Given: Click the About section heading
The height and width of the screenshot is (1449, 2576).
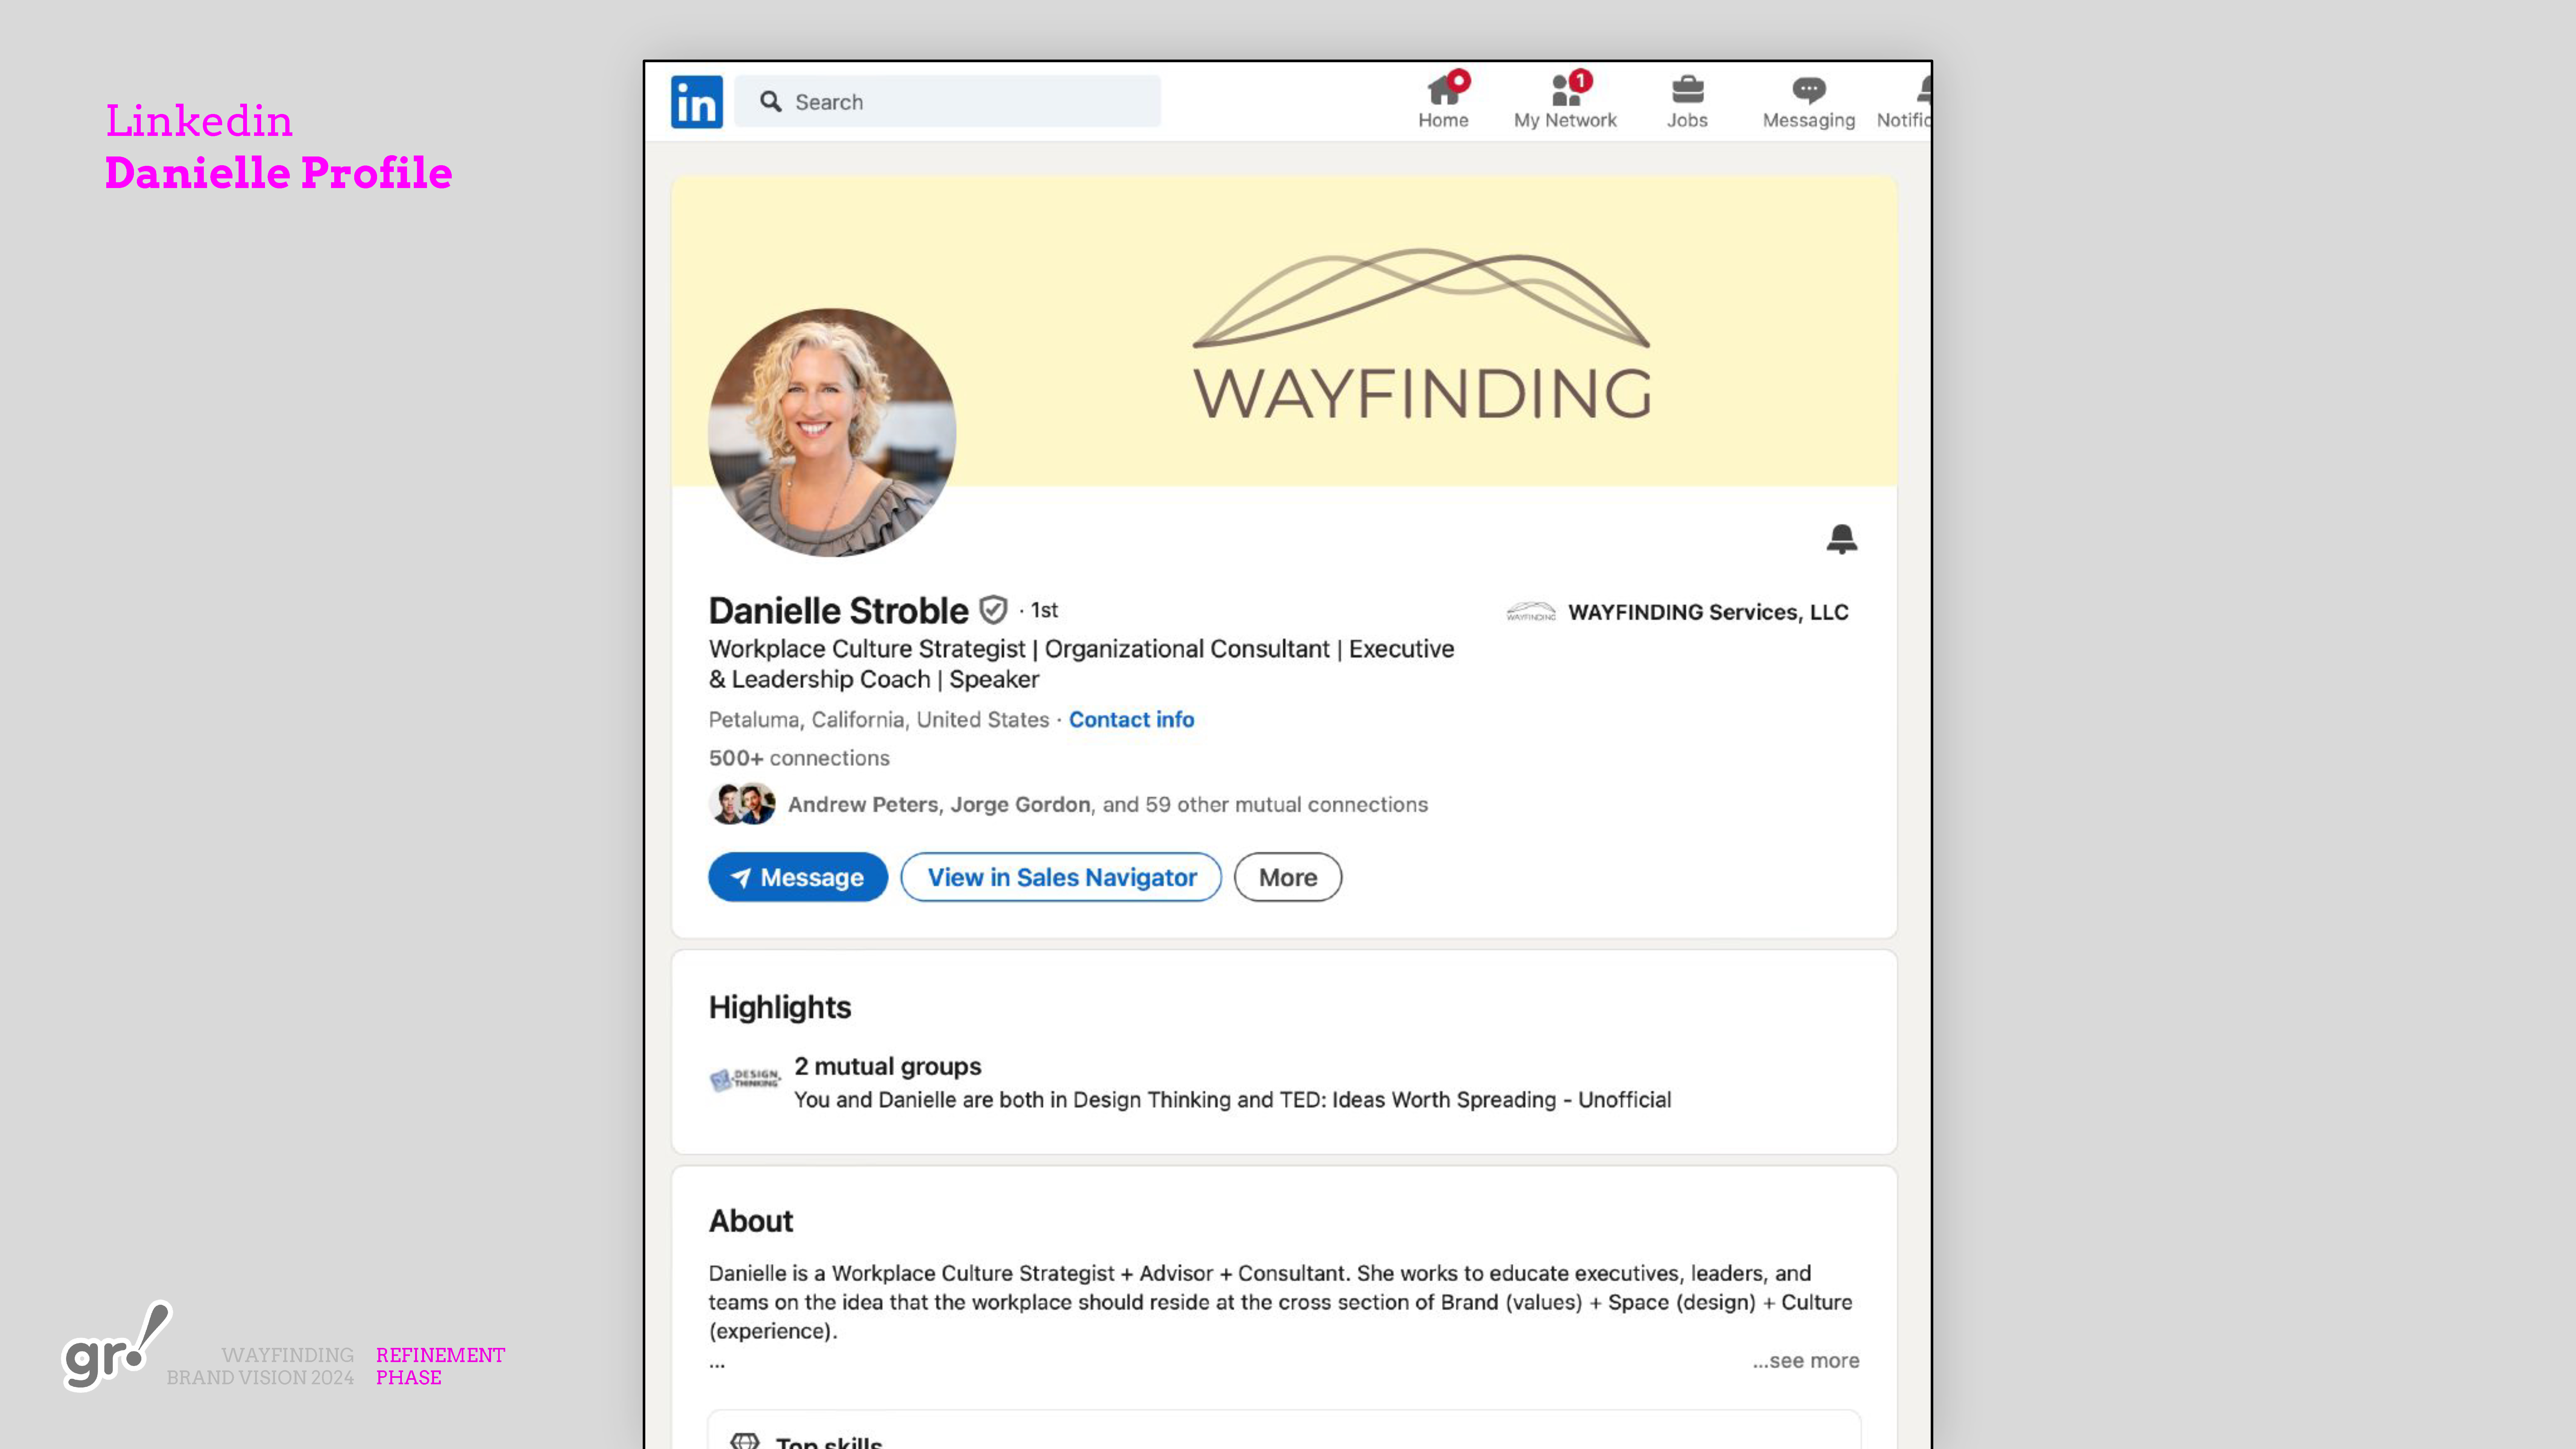Looking at the screenshot, I should click(751, 1221).
